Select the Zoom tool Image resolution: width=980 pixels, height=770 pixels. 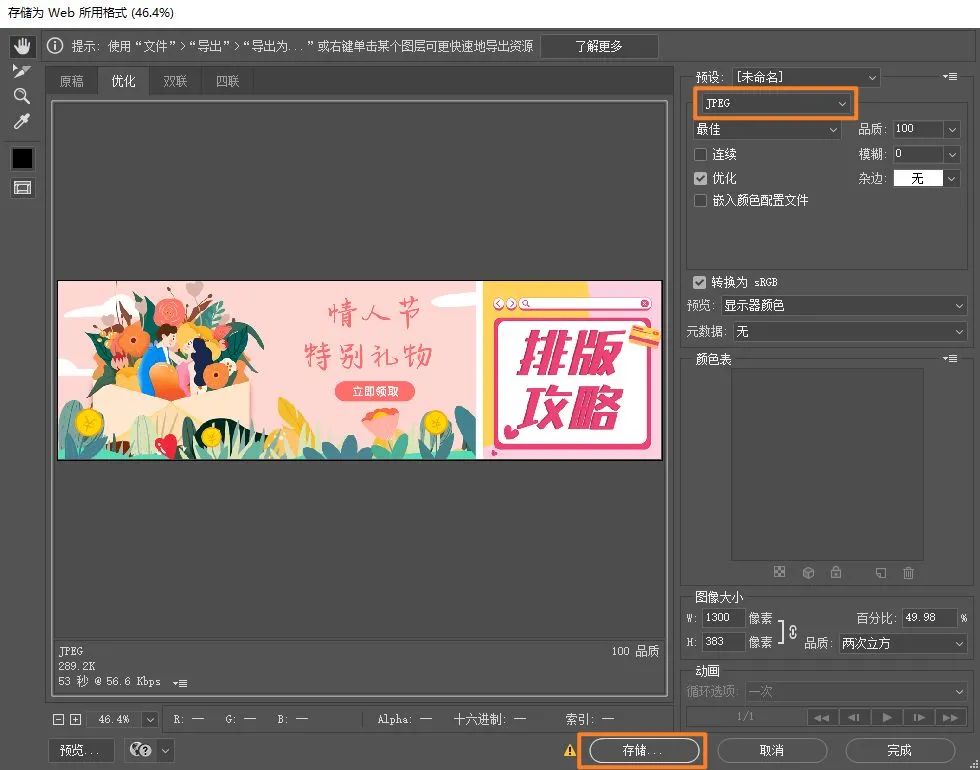click(22, 96)
